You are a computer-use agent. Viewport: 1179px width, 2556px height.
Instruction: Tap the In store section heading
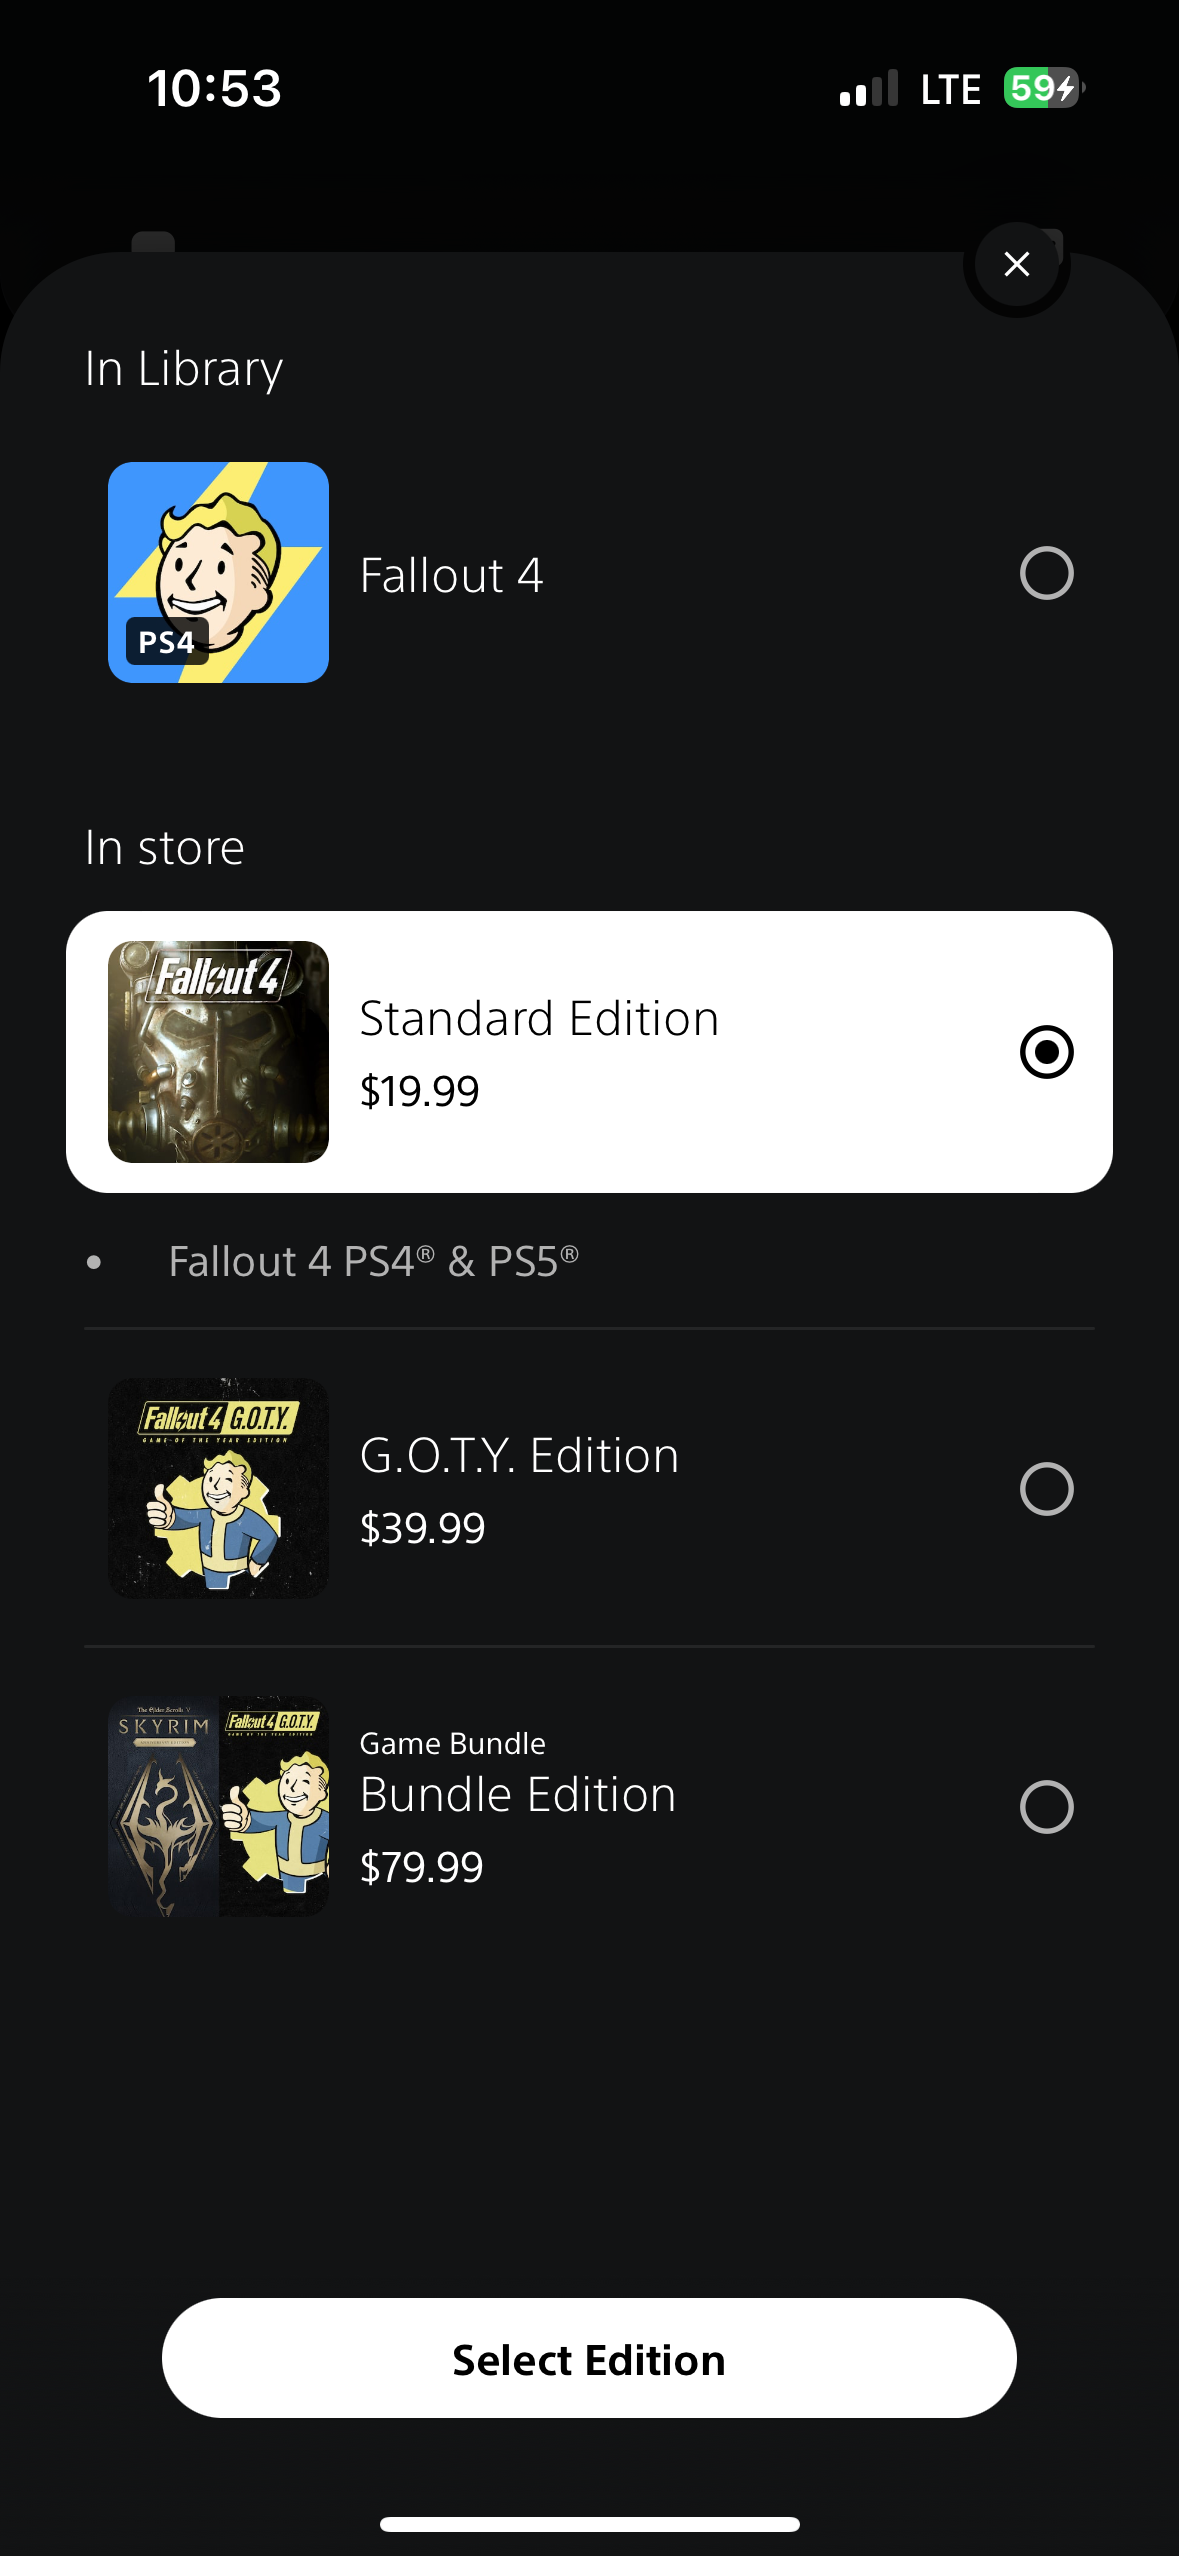[165, 847]
